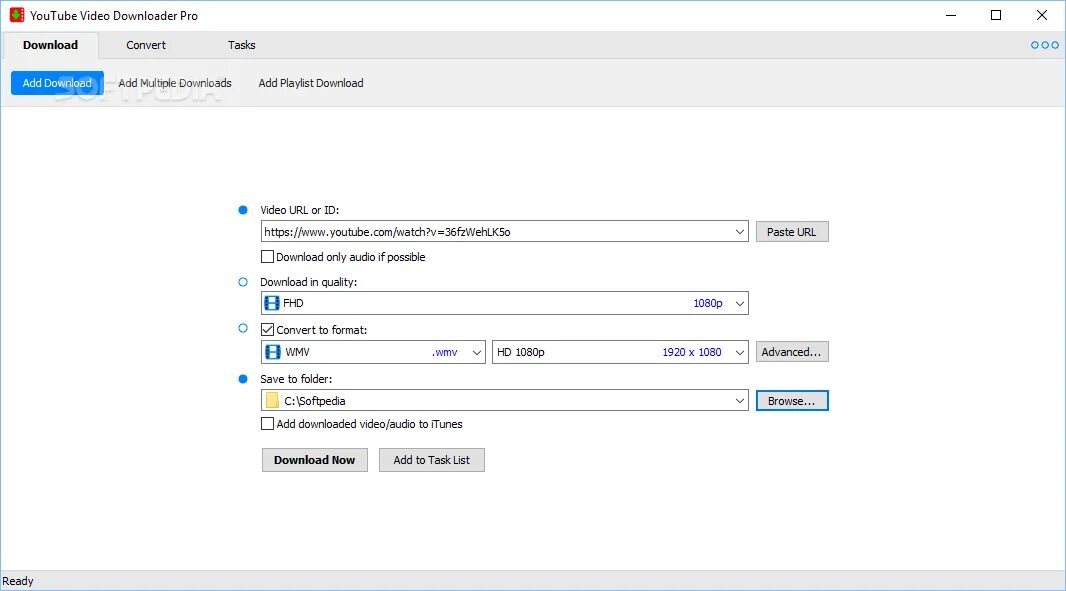Switch to the Convert tab
This screenshot has height=591, width=1066.
[146, 45]
